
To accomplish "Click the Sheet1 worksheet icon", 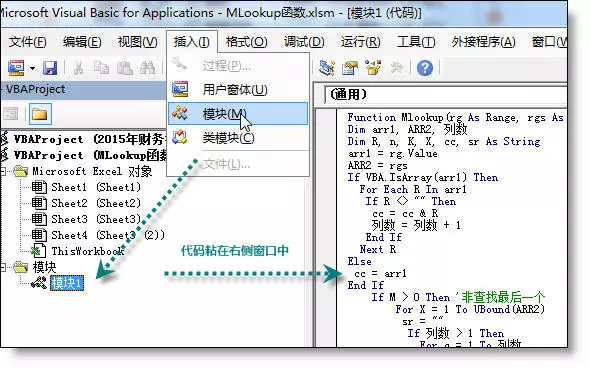I will pos(39,187).
